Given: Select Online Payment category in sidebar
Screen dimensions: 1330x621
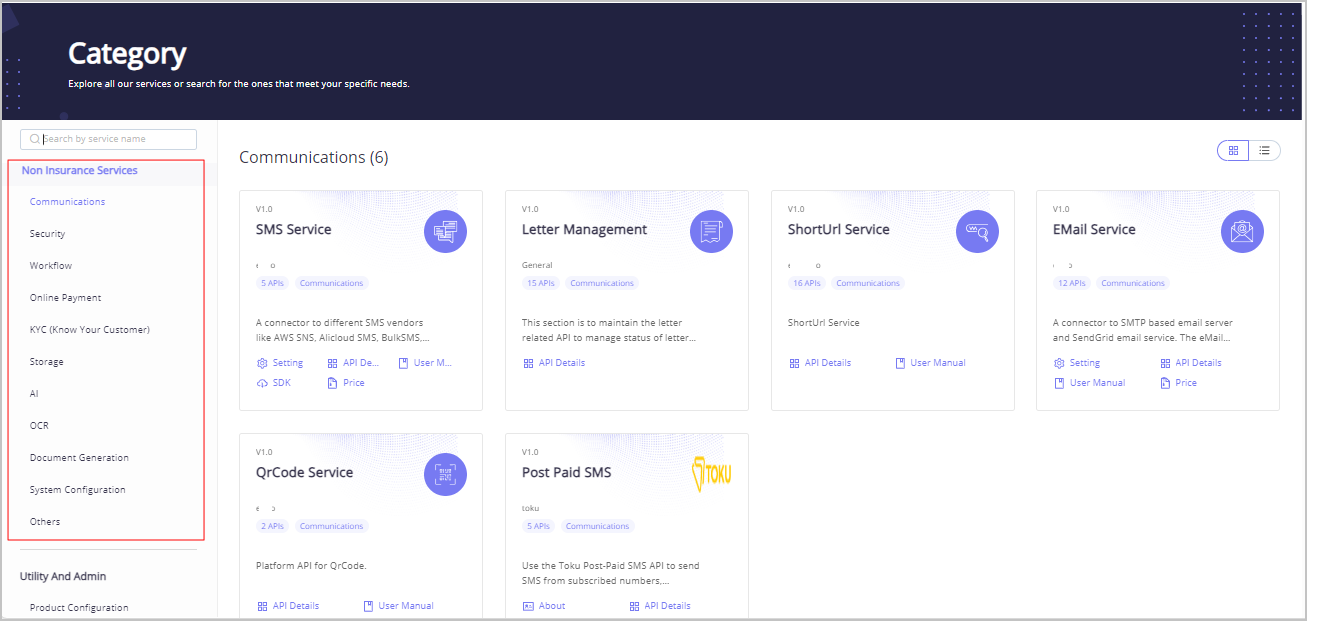Looking at the screenshot, I should tap(65, 298).
